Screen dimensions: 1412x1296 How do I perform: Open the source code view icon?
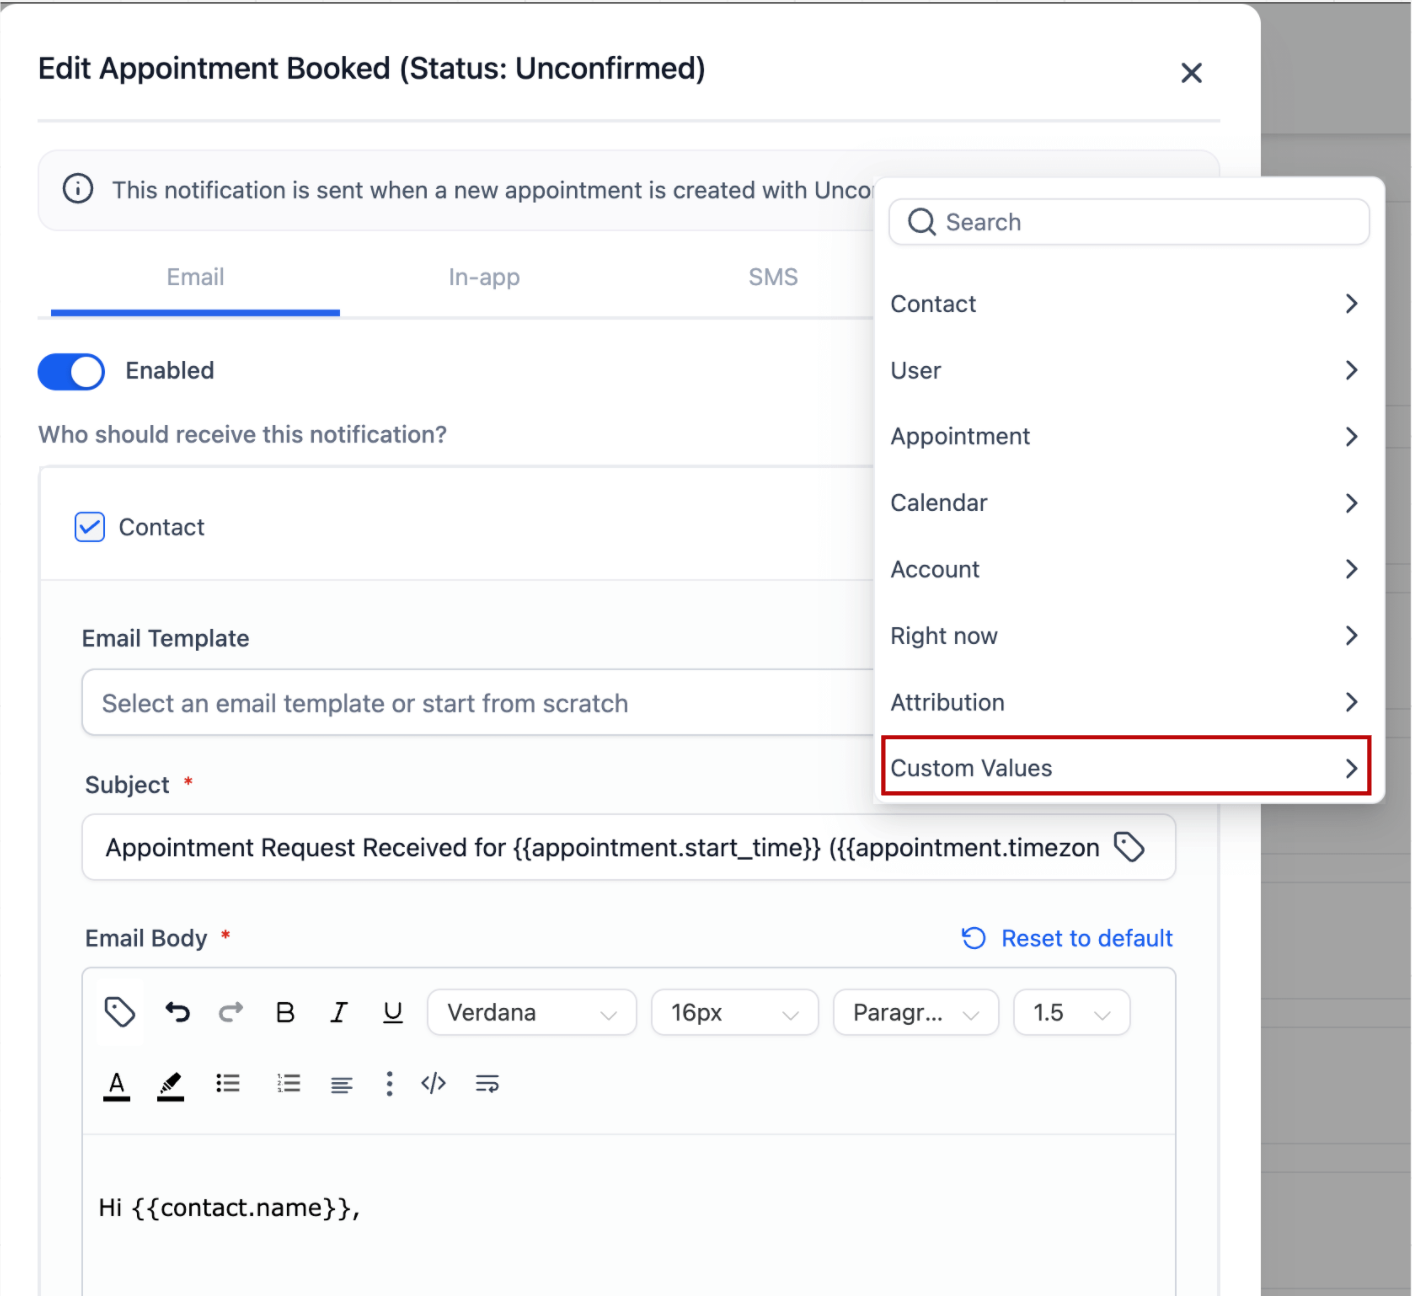click(433, 1083)
